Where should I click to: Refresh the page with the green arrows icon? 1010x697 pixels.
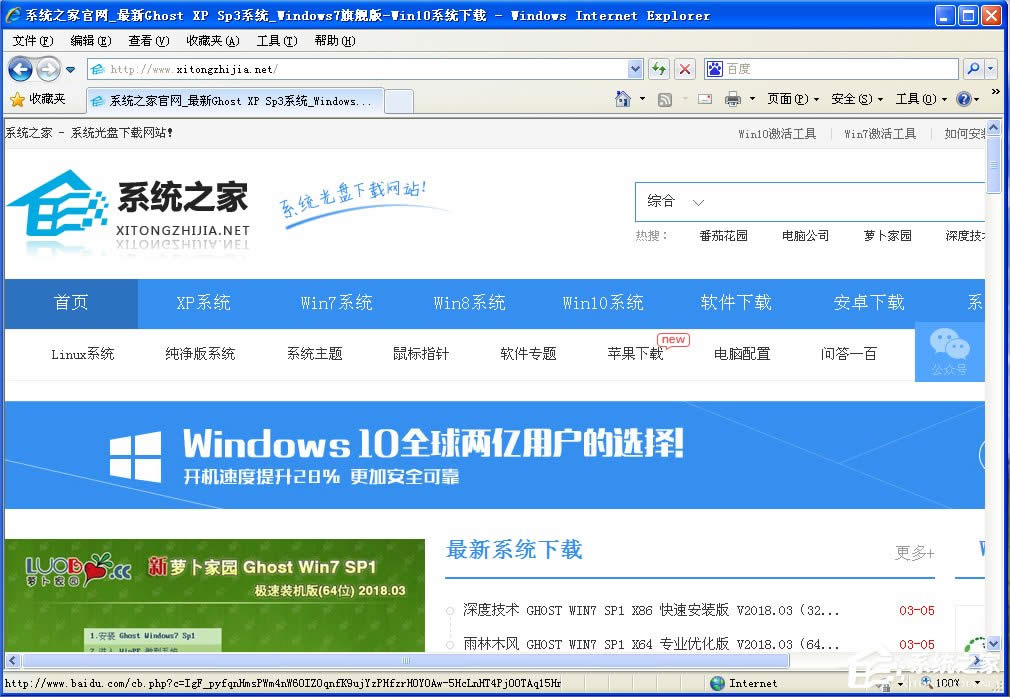pos(659,69)
